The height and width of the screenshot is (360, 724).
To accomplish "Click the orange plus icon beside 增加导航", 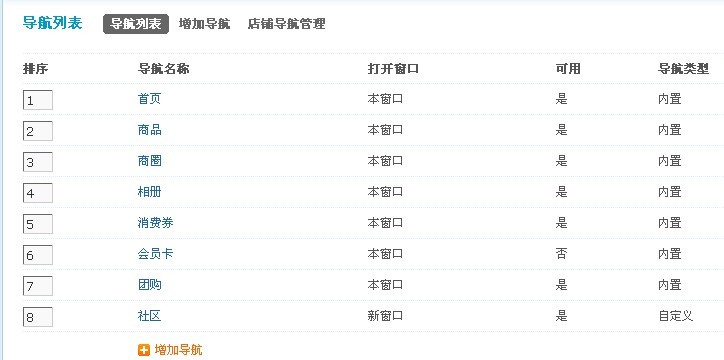I will 144,350.
